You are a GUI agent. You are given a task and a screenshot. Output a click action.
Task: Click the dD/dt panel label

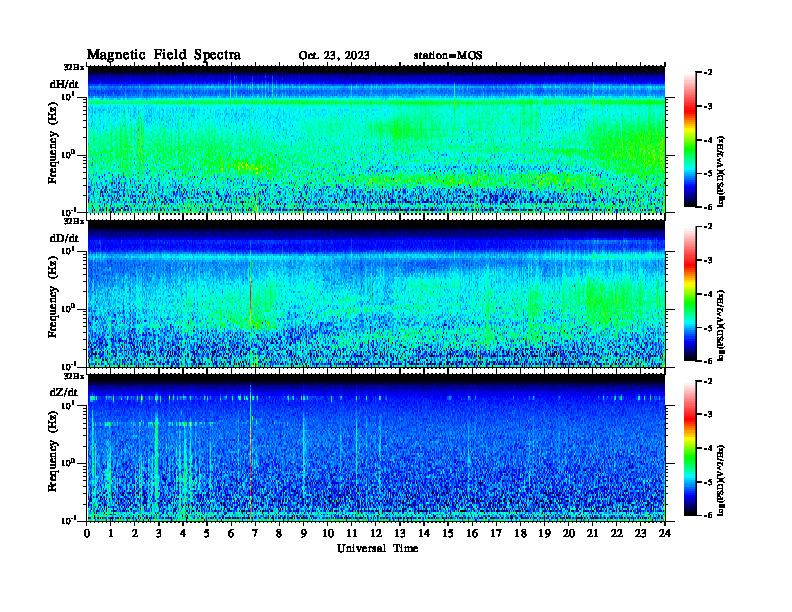pyautogui.click(x=64, y=238)
